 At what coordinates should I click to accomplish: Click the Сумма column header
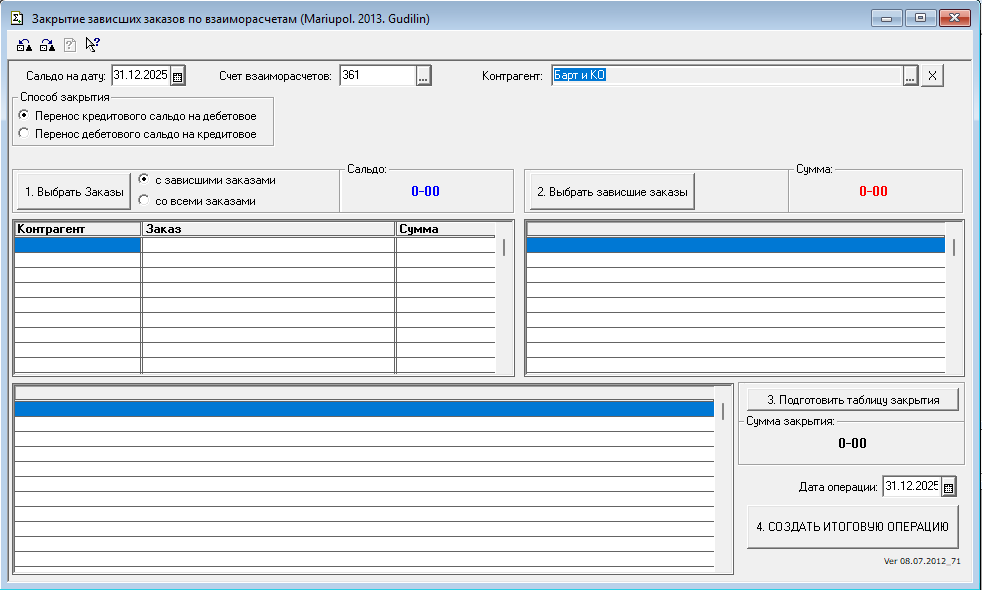tap(444, 229)
